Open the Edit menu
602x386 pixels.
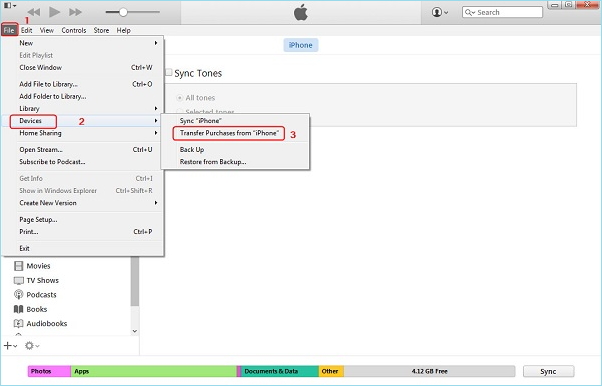(x=26, y=30)
